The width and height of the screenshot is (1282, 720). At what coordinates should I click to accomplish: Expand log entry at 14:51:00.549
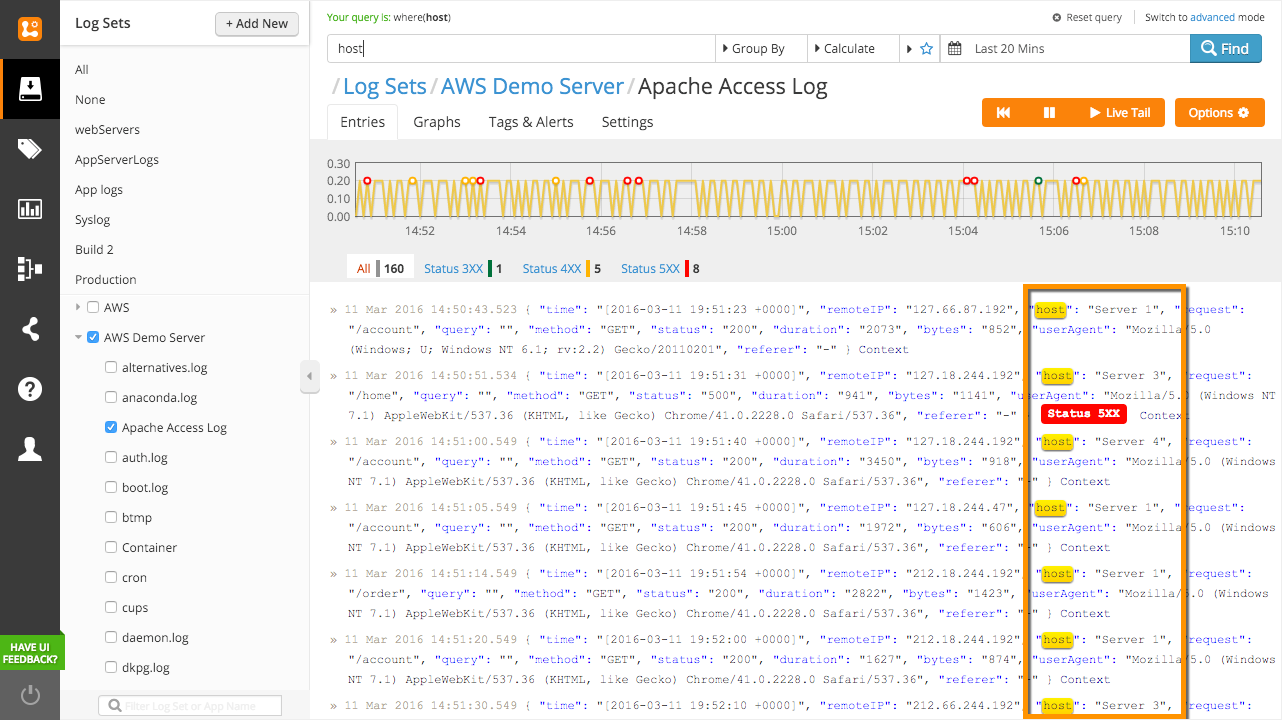(x=334, y=442)
